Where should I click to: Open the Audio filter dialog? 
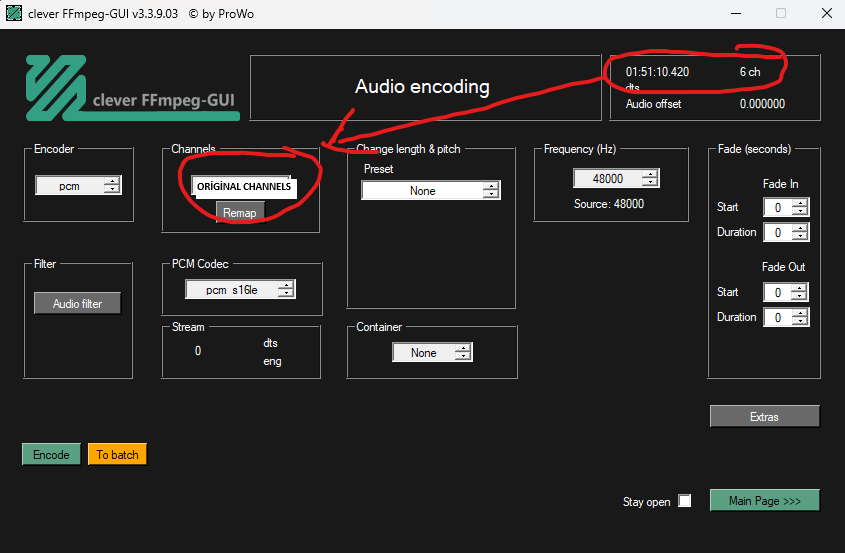coord(78,303)
